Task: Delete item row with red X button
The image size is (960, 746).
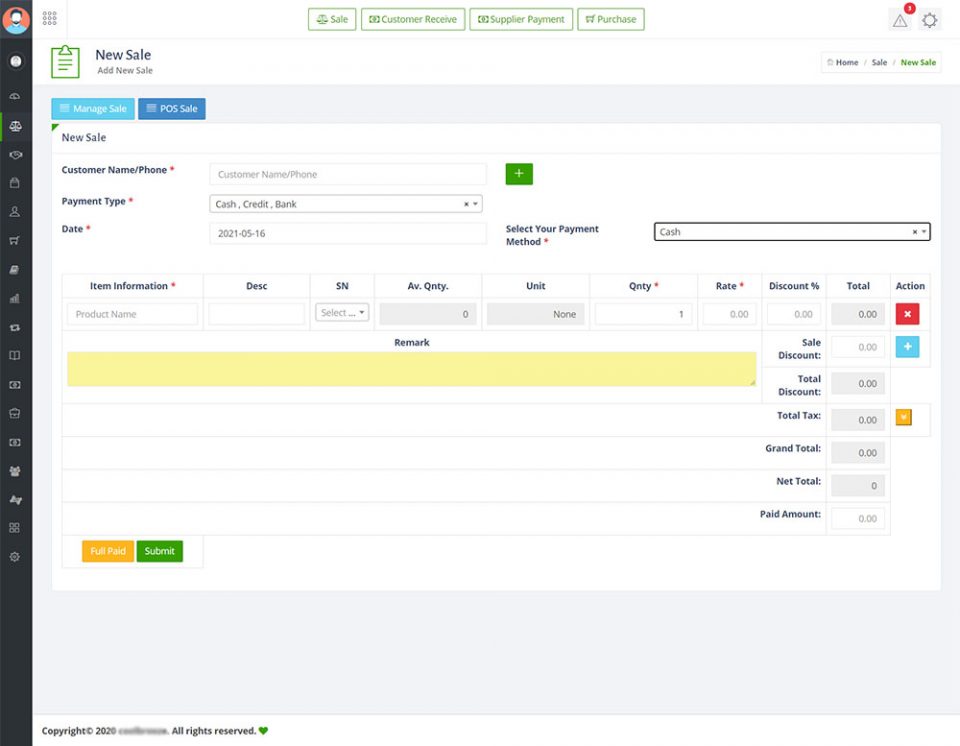Action: coord(907,314)
